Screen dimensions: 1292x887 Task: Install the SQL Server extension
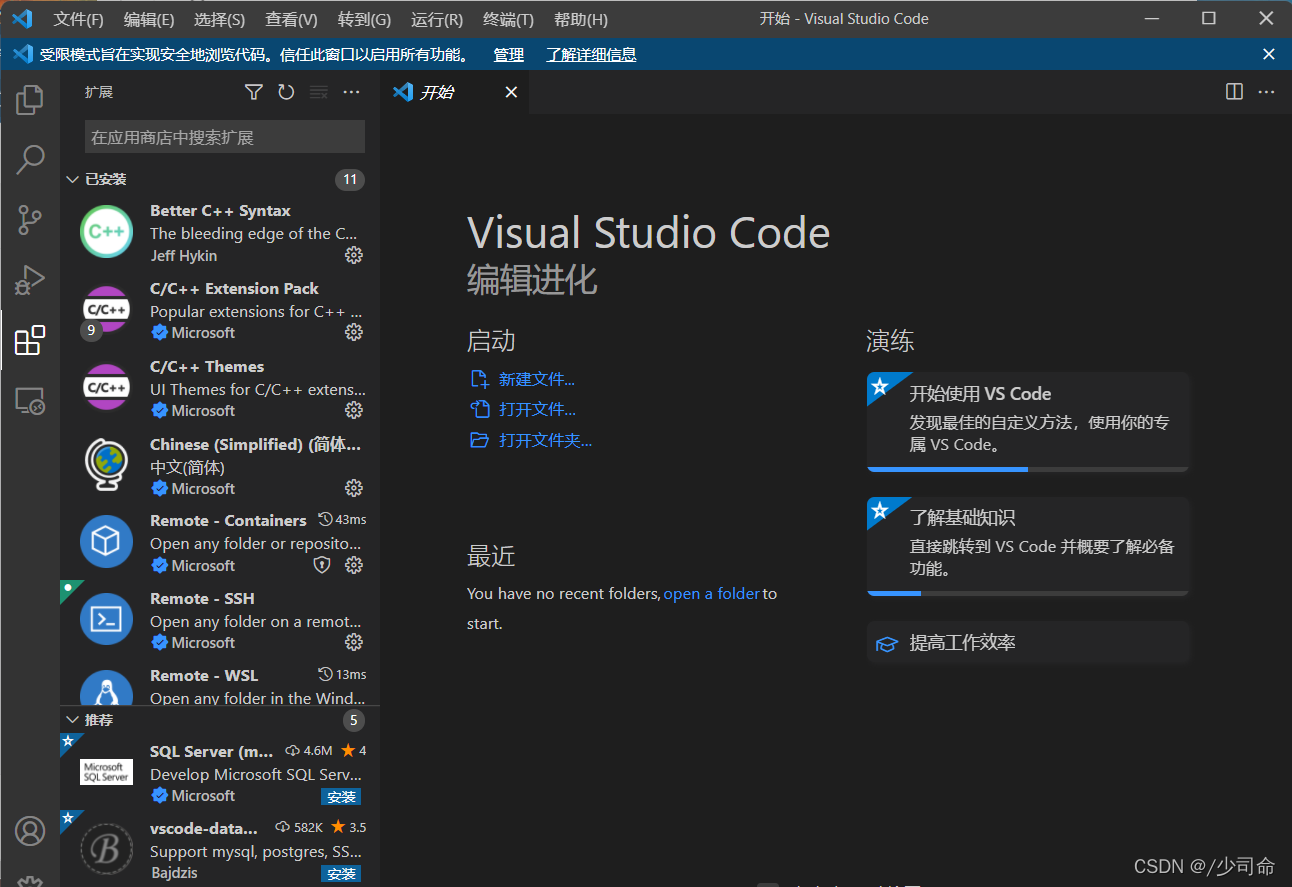point(341,797)
